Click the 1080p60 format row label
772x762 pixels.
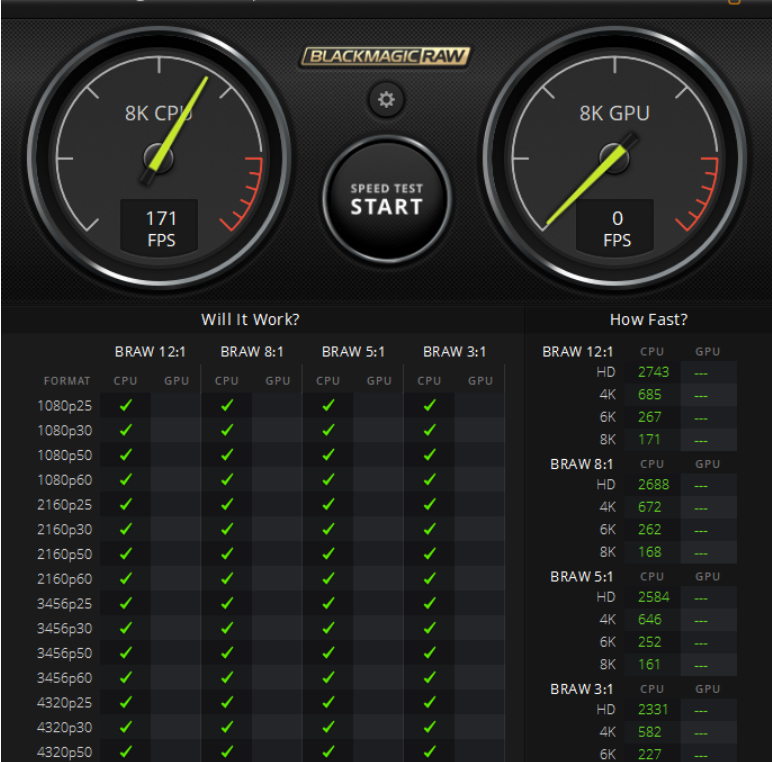pyautogui.click(x=64, y=480)
